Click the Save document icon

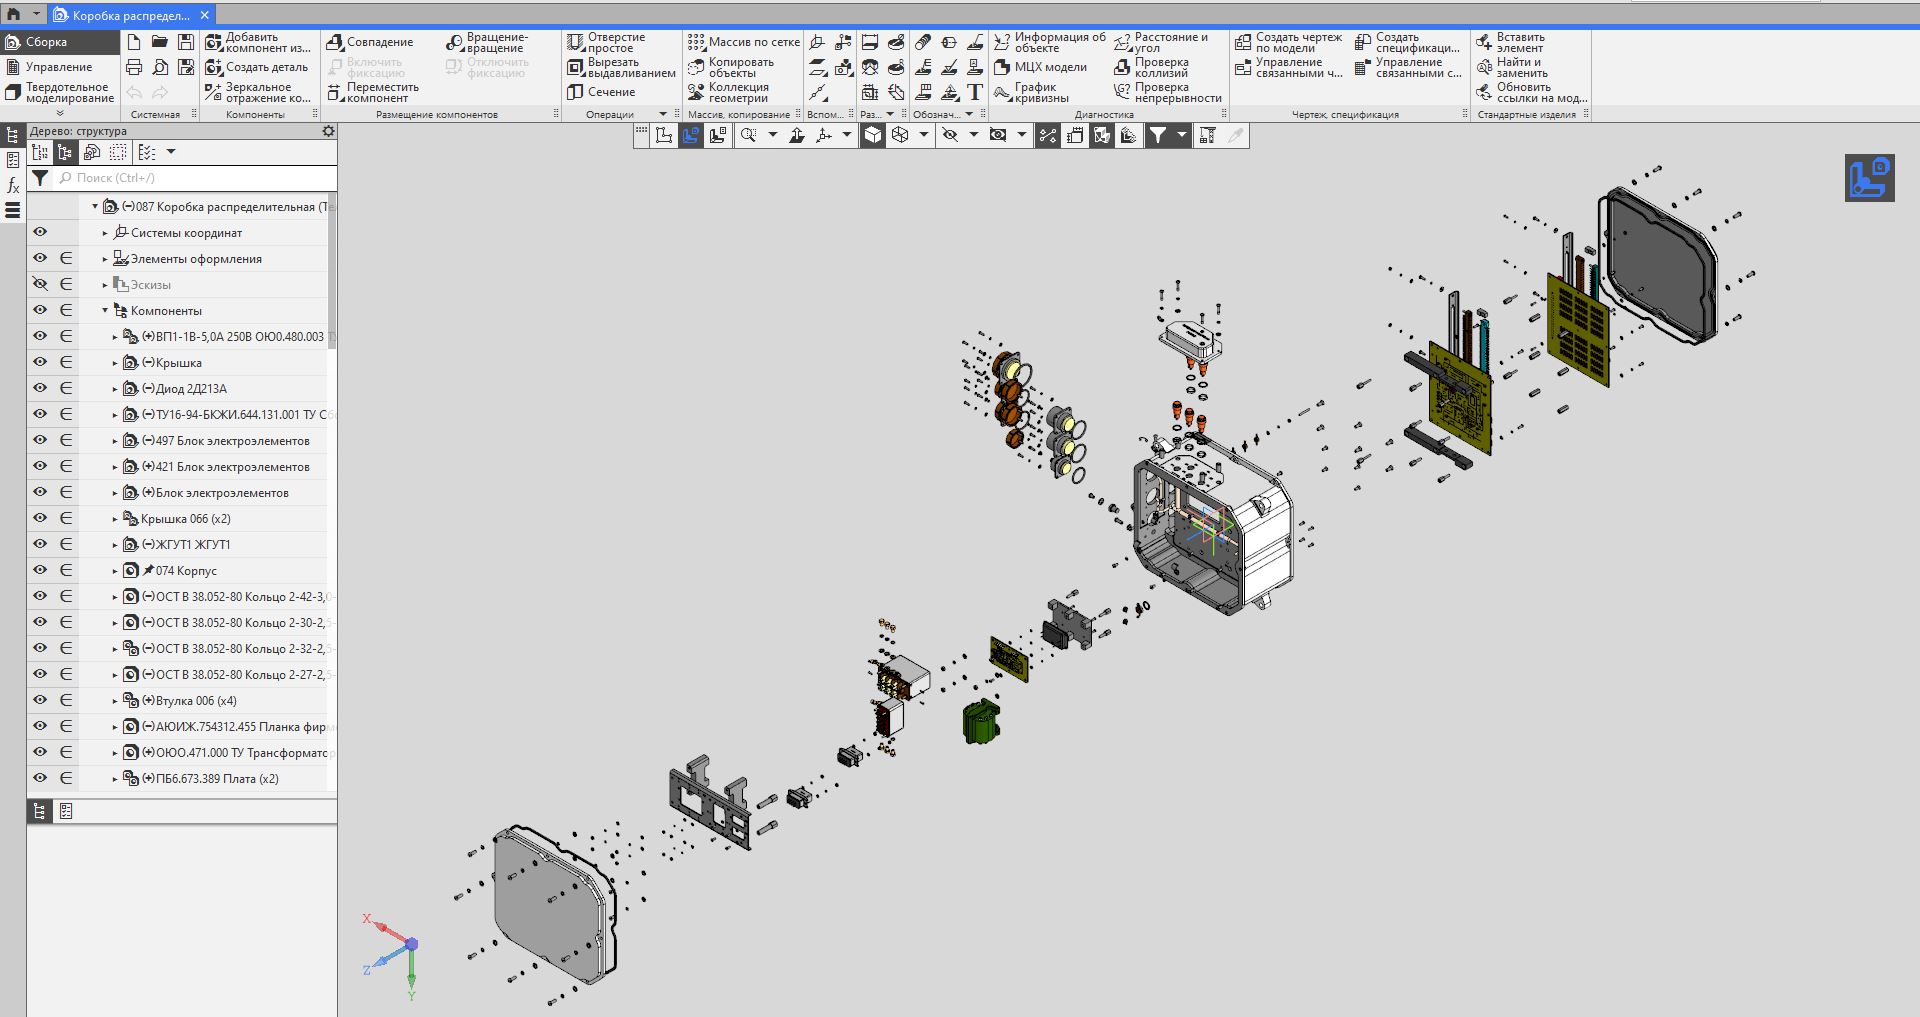(x=186, y=42)
